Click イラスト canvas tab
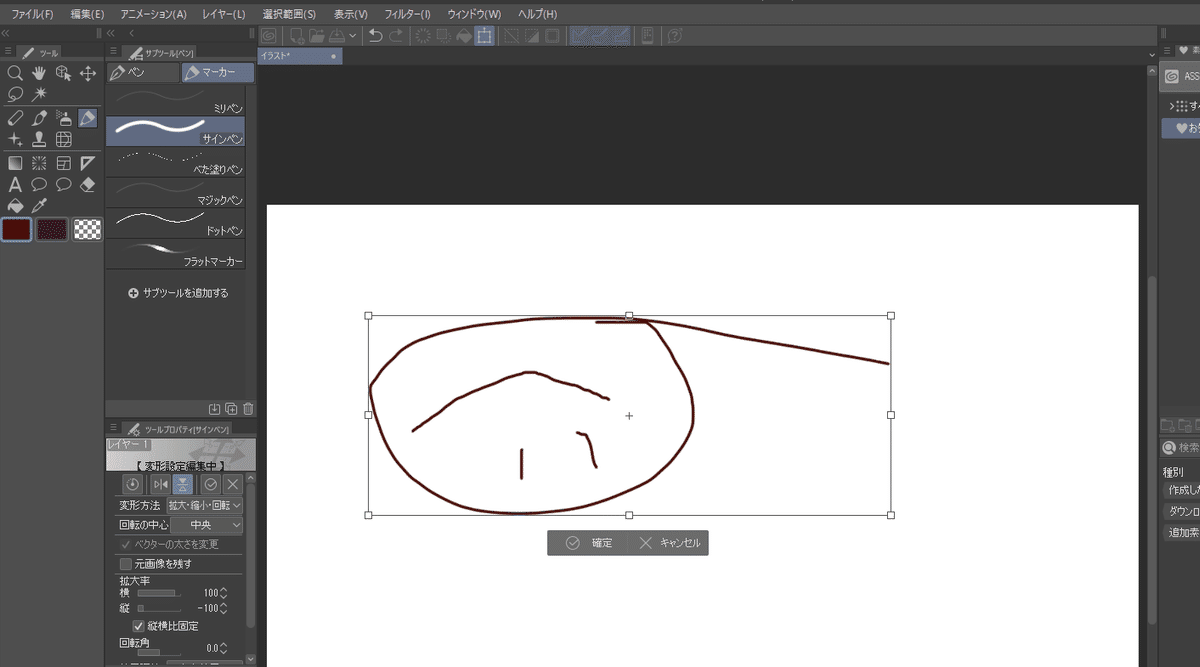 pos(300,56)
